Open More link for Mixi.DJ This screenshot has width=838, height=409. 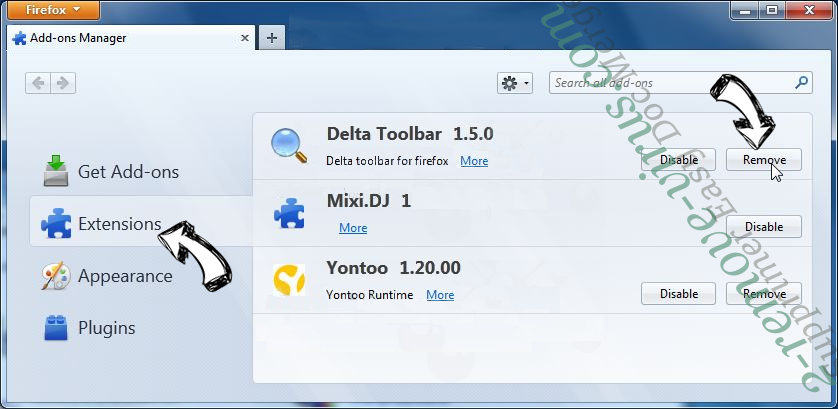(353, 228)
